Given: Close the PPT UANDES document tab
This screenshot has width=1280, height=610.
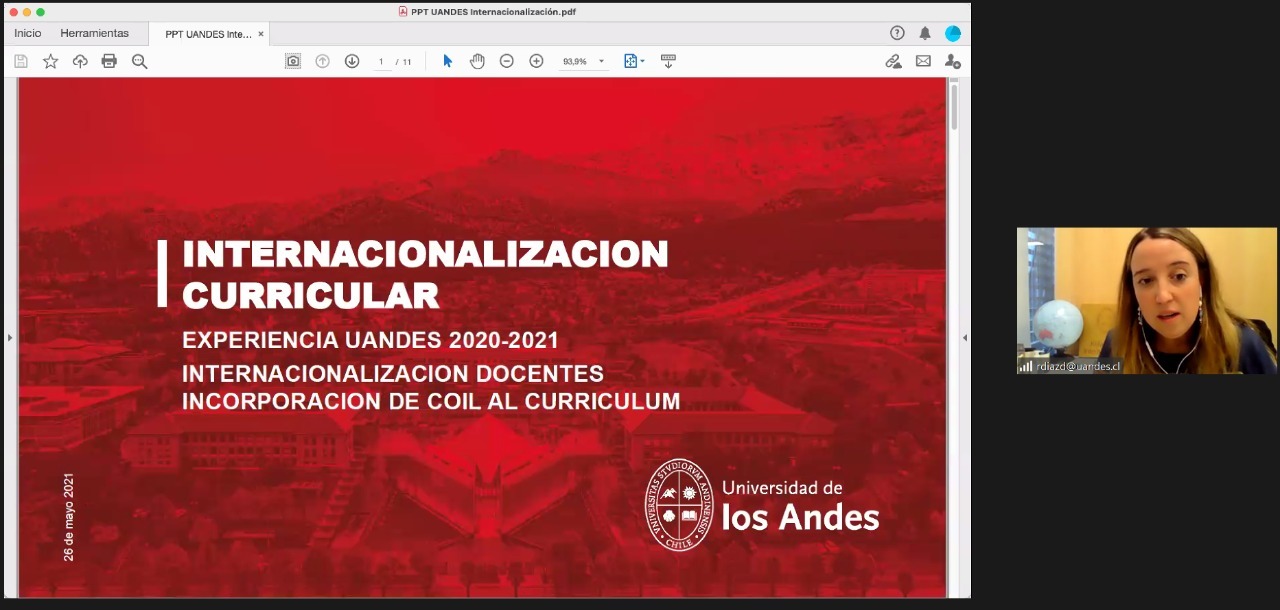Looking at the screenshot, I should (261, 34).
